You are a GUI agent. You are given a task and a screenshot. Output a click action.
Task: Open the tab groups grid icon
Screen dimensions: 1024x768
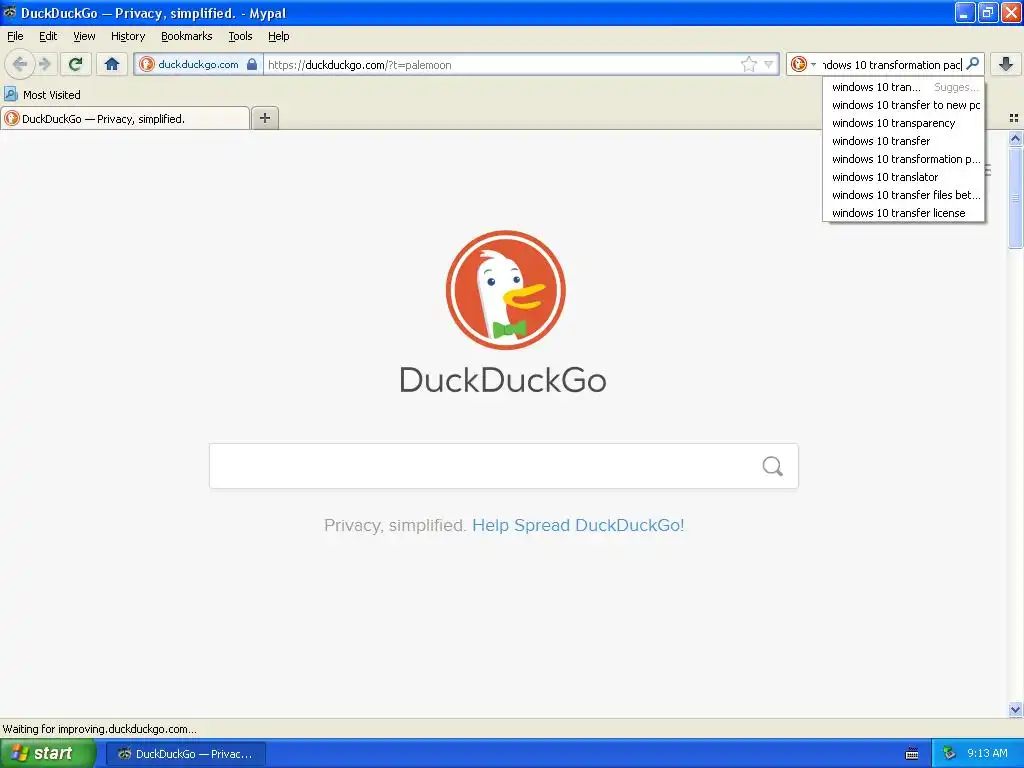coord(1014,118)
